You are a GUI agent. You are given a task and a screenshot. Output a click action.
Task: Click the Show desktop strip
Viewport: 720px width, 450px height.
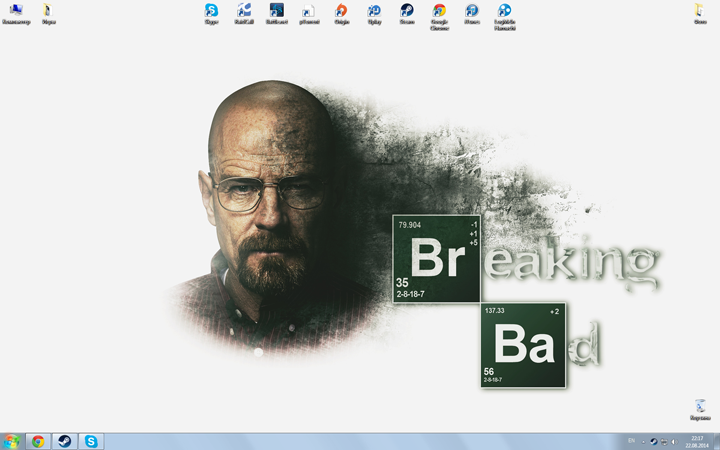(x=716, y=441)
